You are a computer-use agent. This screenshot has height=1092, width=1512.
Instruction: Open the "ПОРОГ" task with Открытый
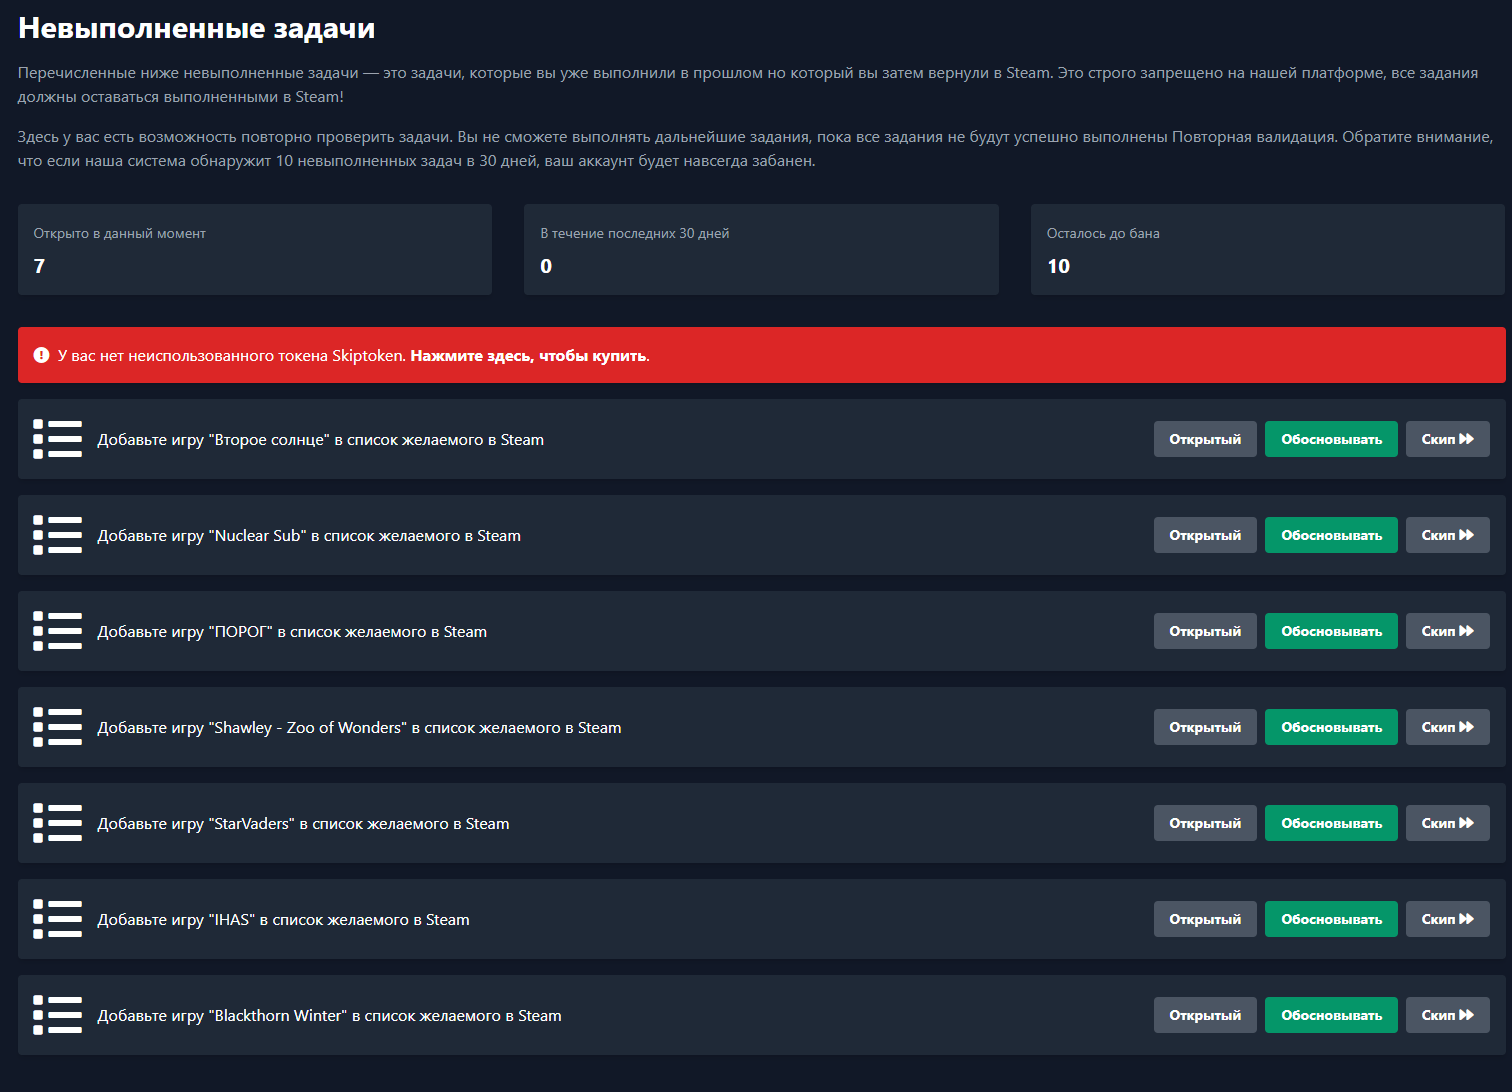1205,631
